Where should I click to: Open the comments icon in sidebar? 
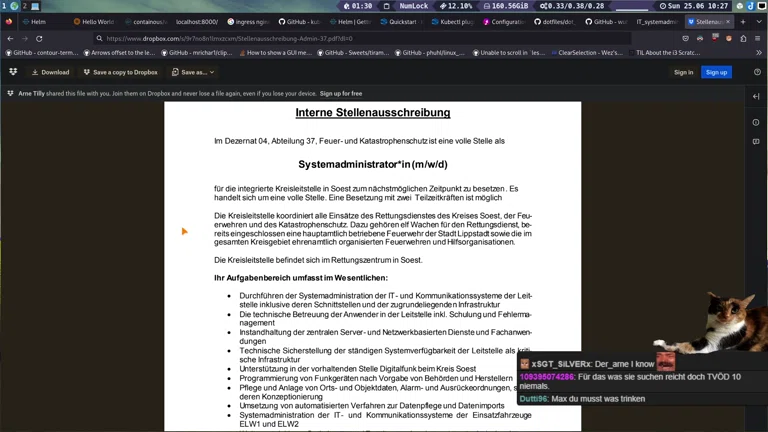click(x=756, y=142)
